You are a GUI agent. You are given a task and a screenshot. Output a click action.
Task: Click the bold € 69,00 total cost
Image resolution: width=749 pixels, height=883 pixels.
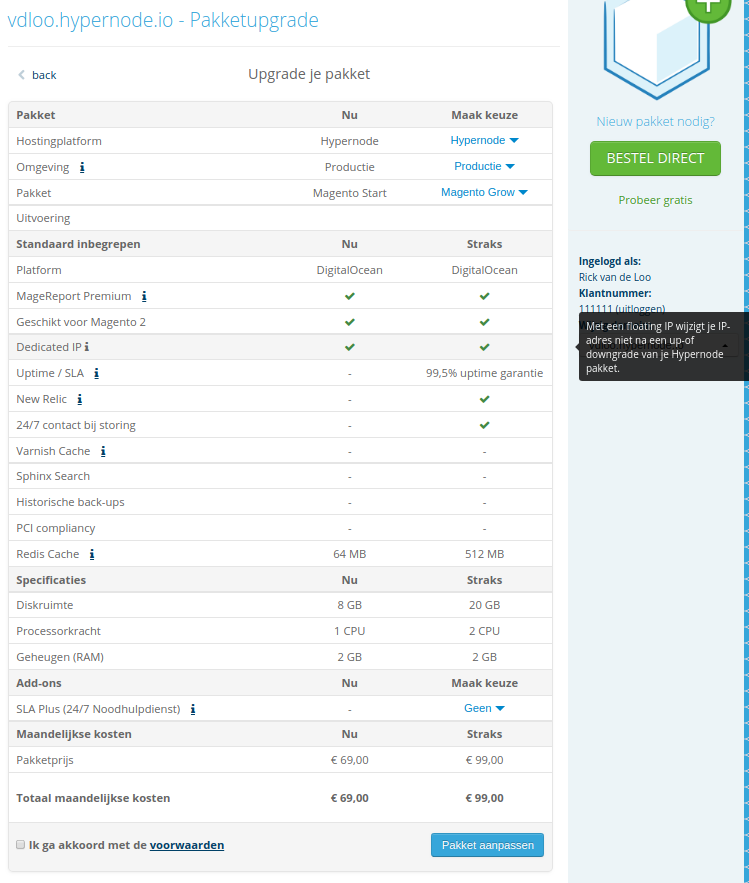[350, 798]
